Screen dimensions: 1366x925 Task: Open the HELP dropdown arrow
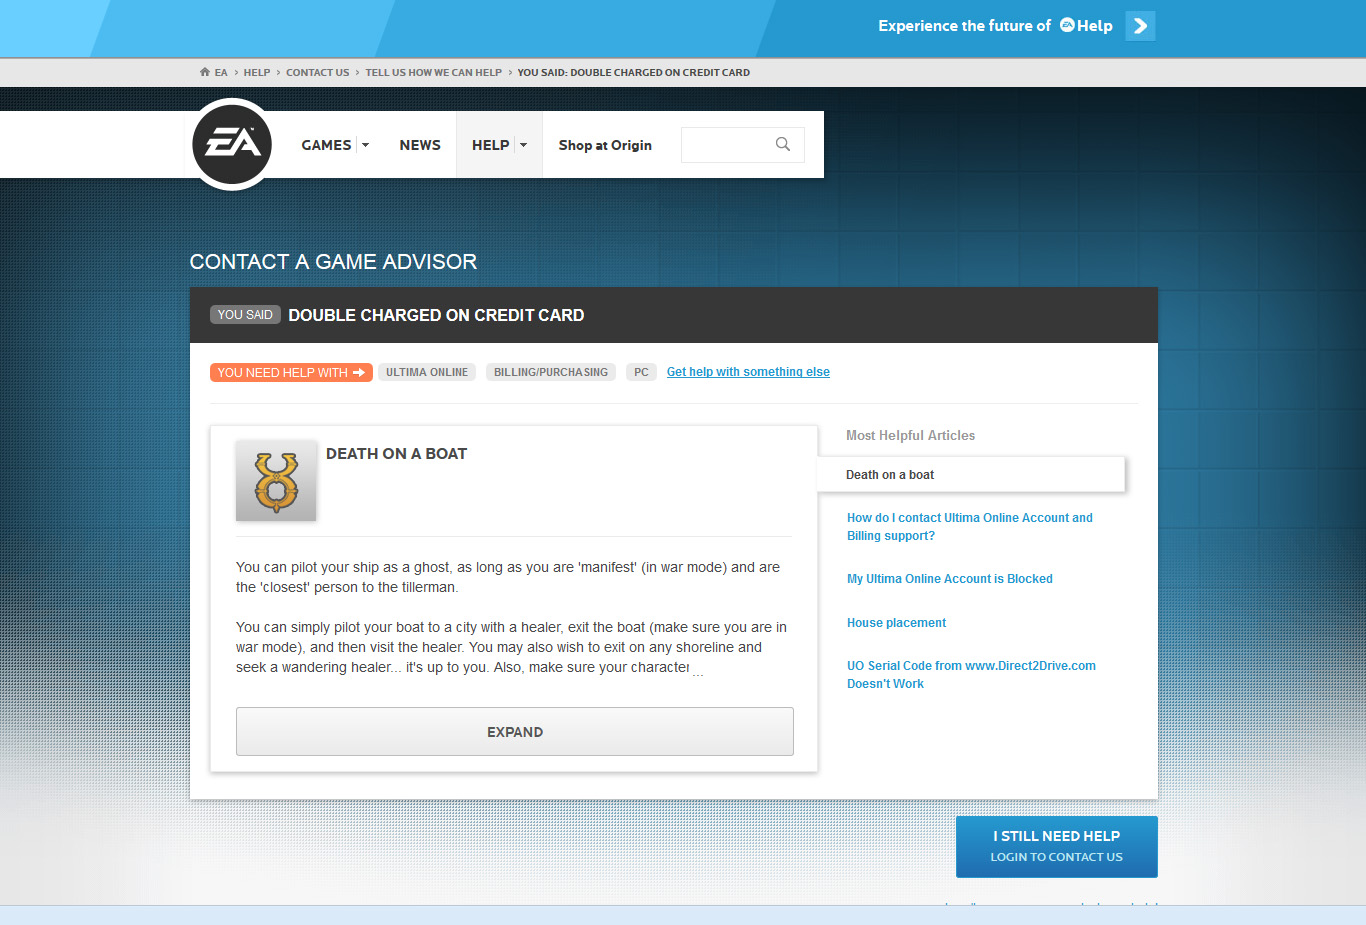523,145
